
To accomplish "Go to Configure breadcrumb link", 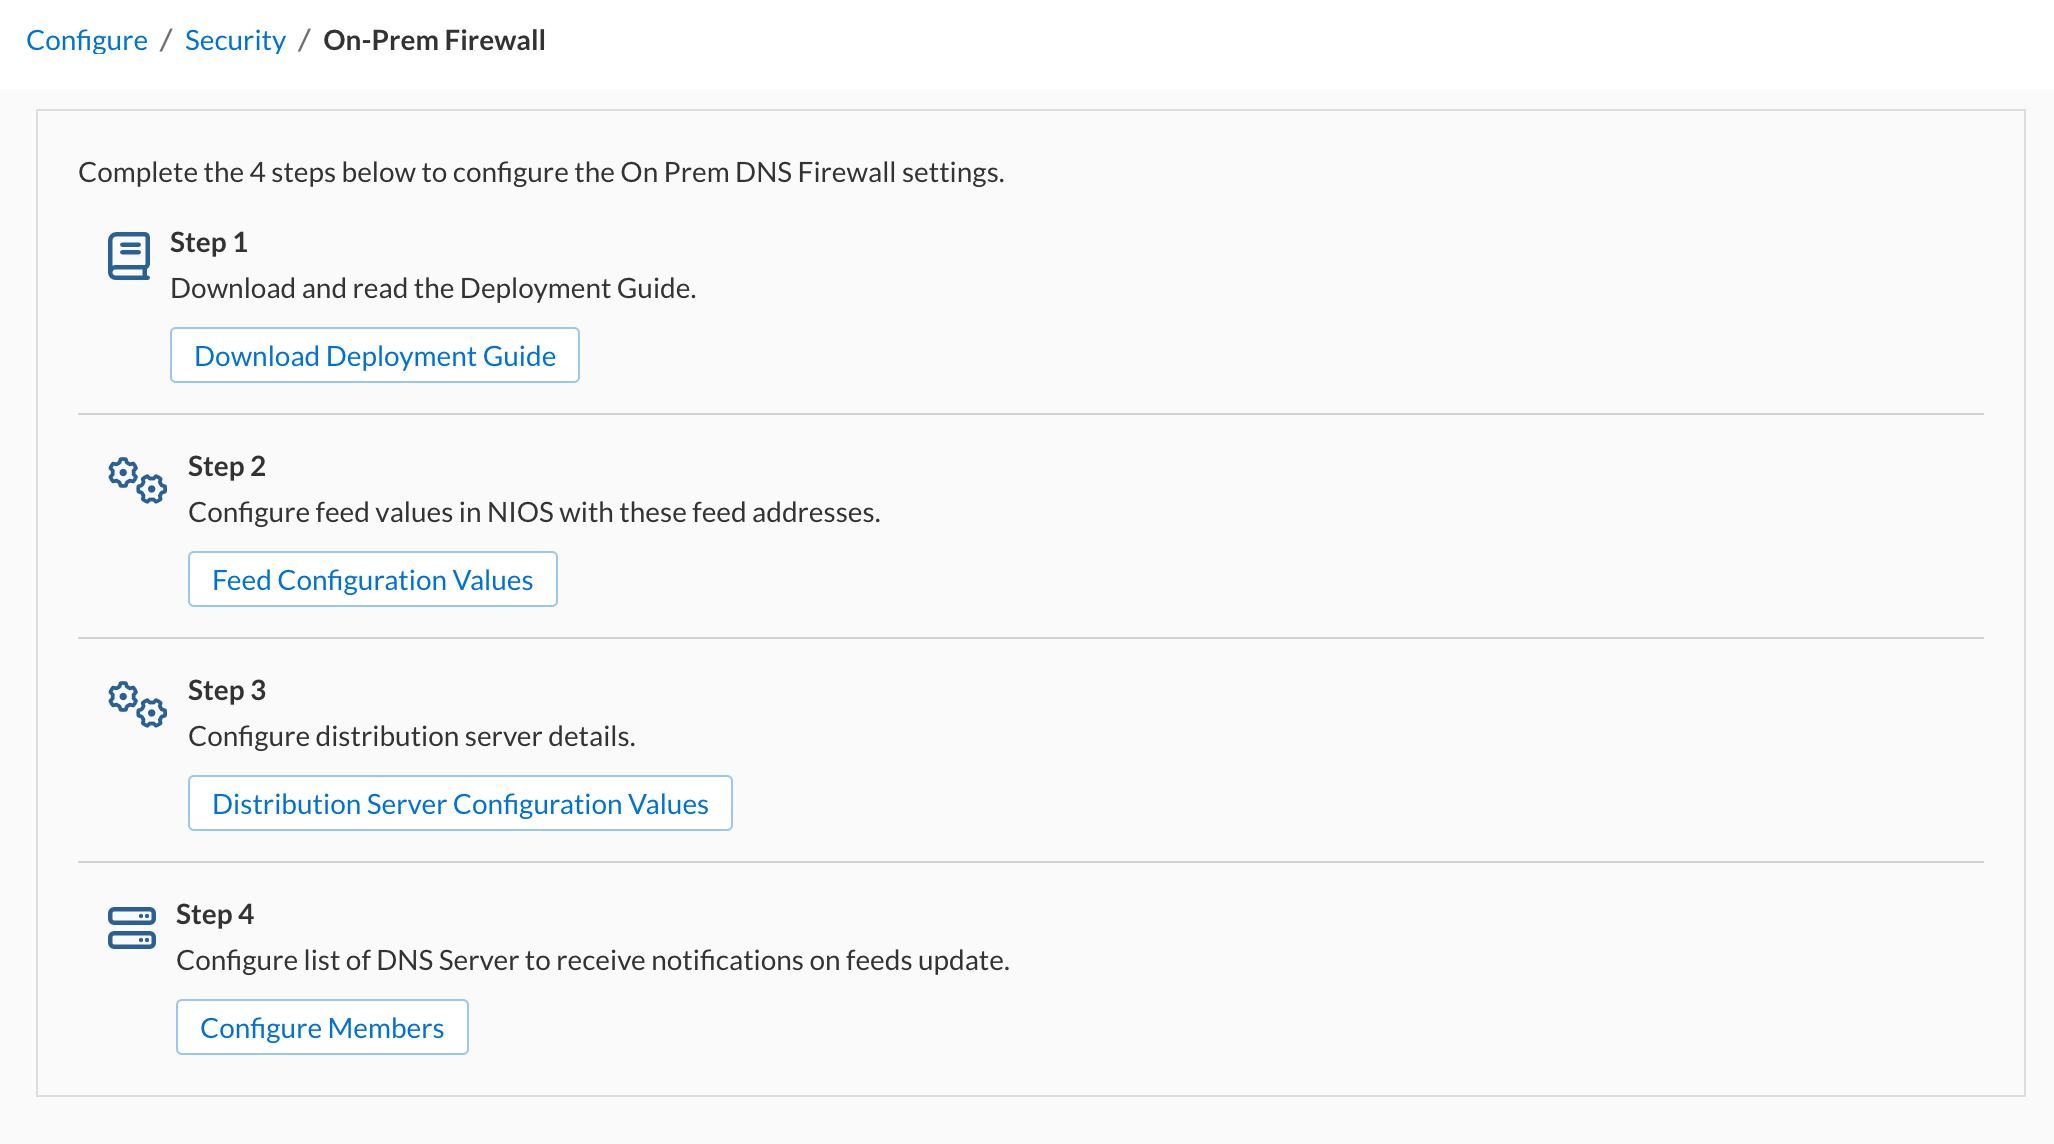I will coord(87,40).
